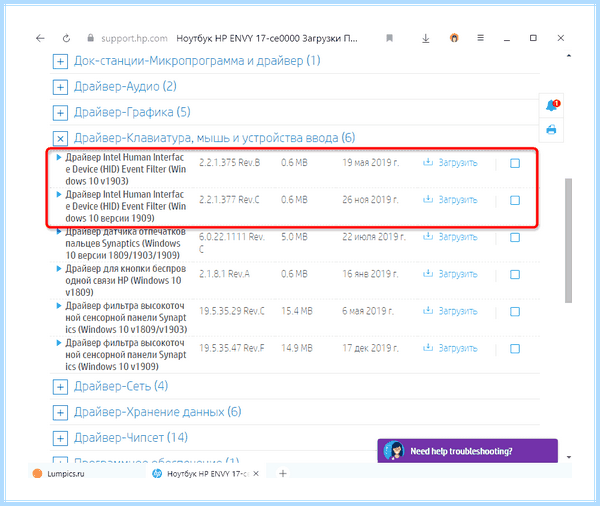Click Загрузить for the 17 дек 2019 driver
This screenshot has width=600, height=506.
click(458, 348)
